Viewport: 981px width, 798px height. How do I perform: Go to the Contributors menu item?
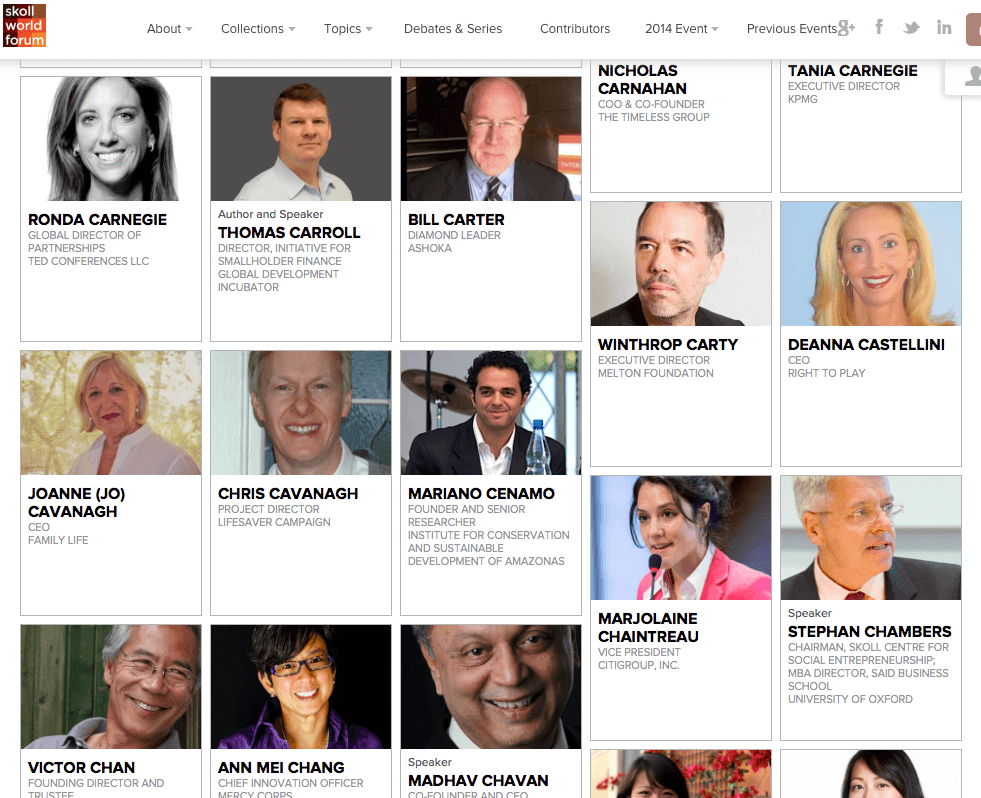coord(575,29)
